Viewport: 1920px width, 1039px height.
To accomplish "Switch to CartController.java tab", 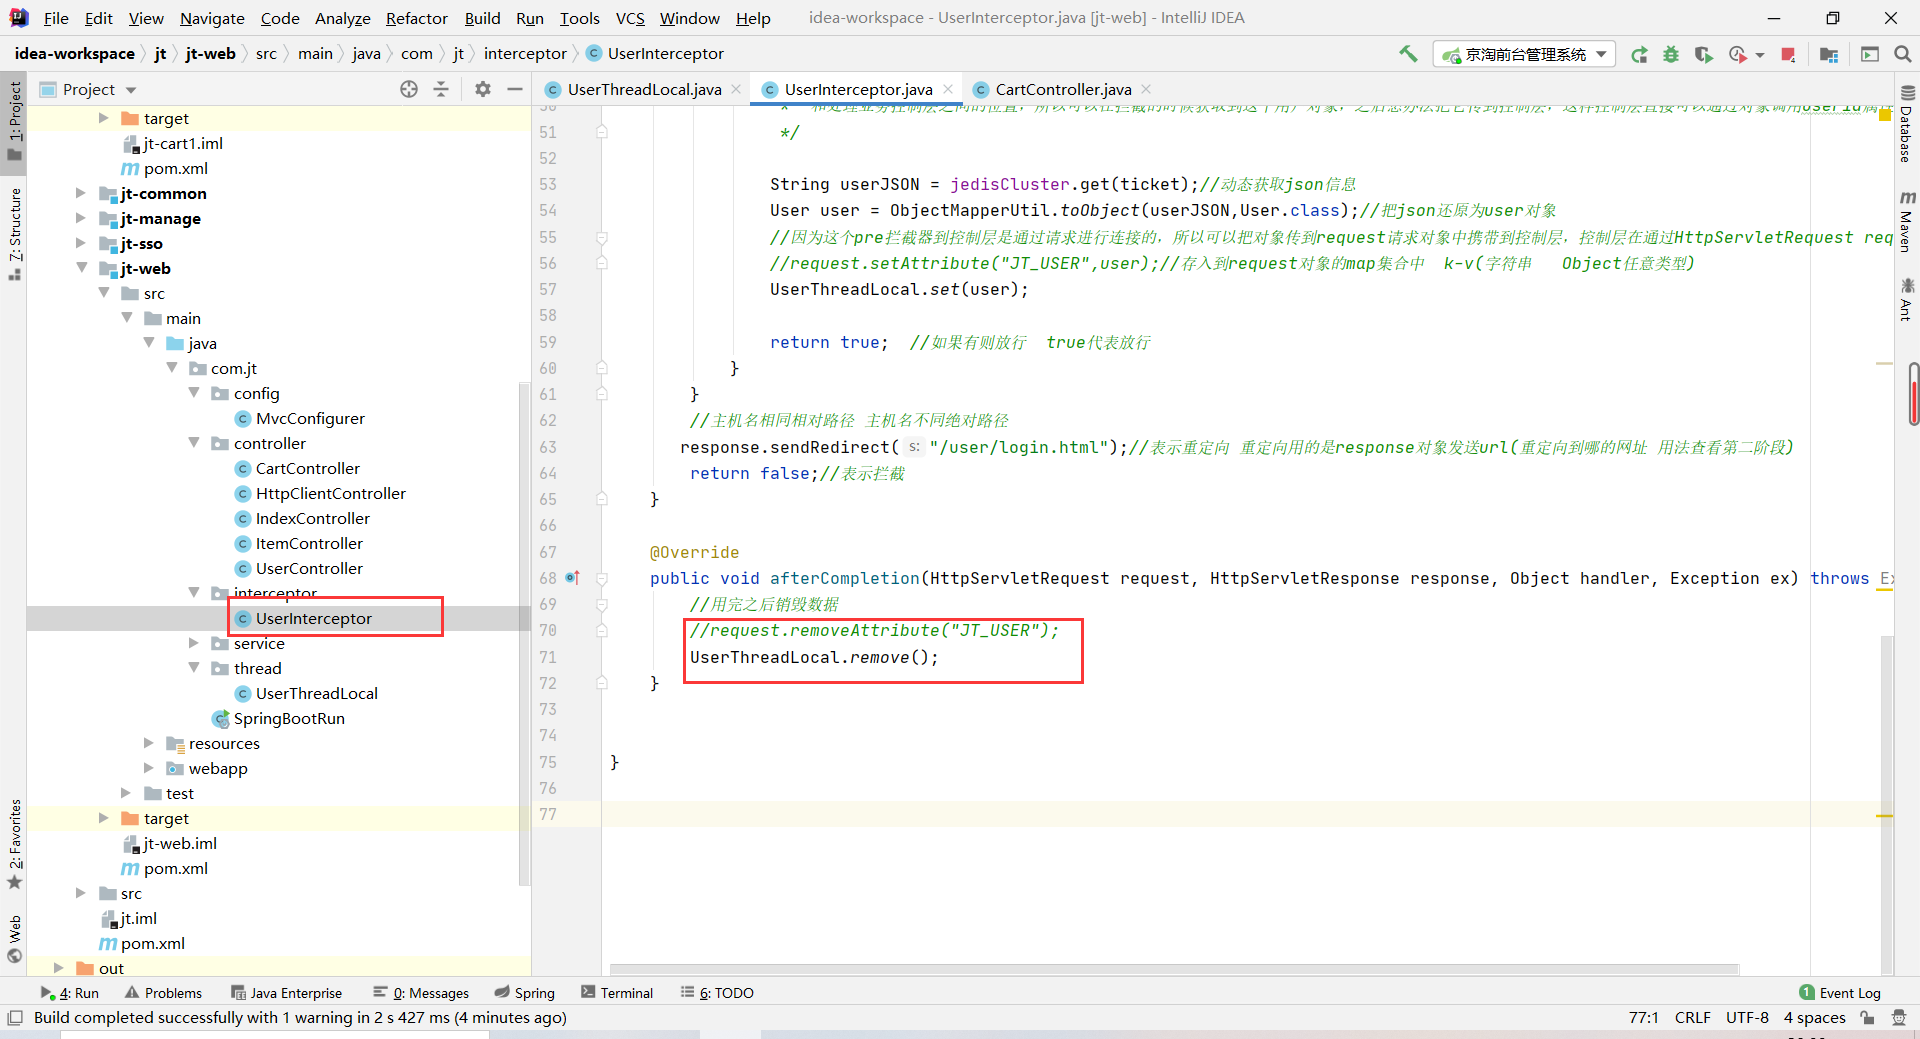I will [x=1063, y=89].
